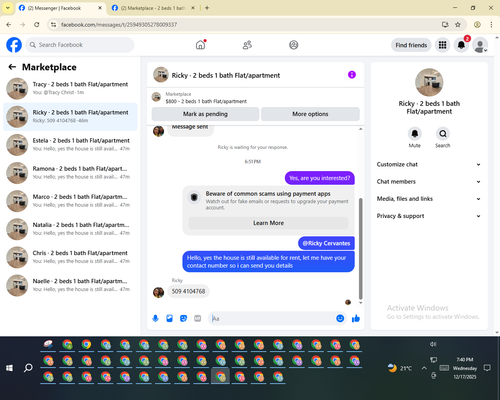Bookmark this page with the star icon
The image size is (500, 400).
pos(458,24)
